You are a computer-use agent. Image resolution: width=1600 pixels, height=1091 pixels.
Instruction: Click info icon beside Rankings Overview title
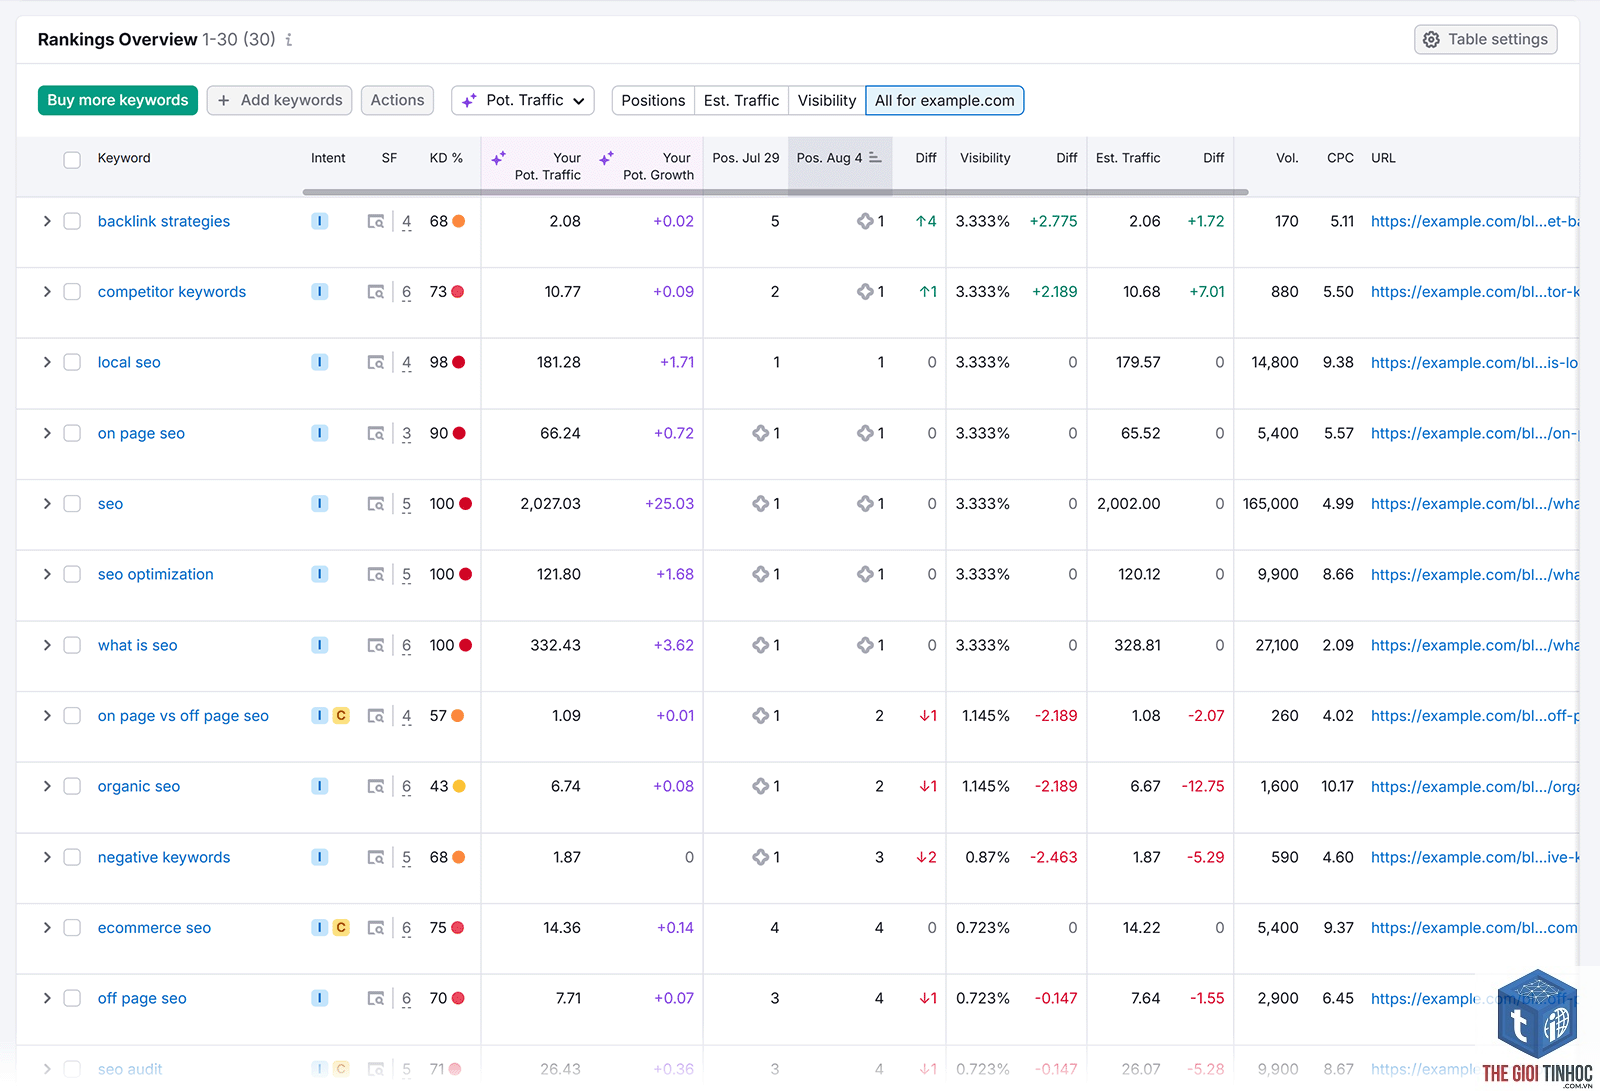tap(289, 40)
